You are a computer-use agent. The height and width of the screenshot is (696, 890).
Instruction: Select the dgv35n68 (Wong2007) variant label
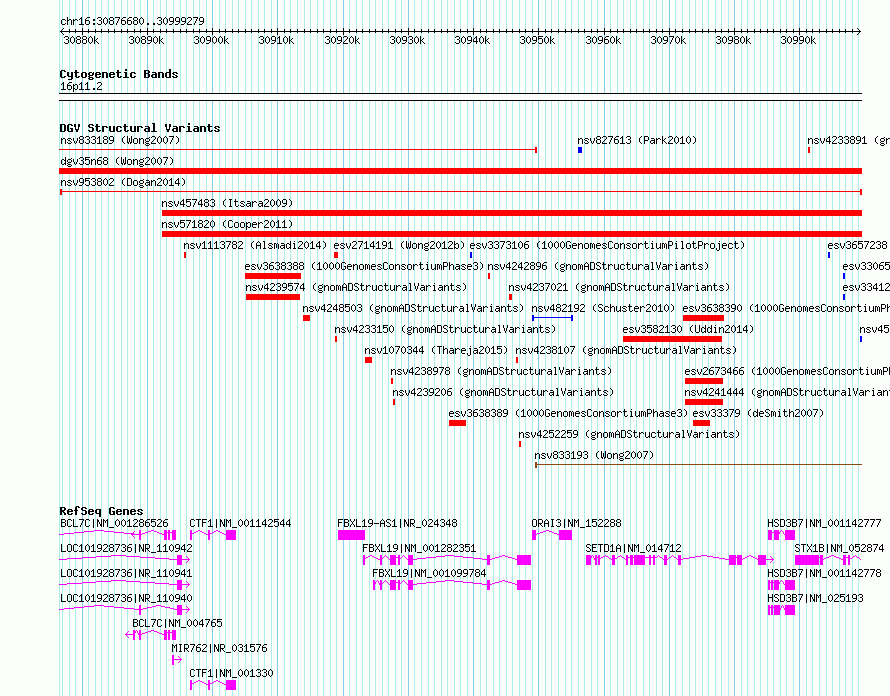pyautogui.click(x=117, y=161)
